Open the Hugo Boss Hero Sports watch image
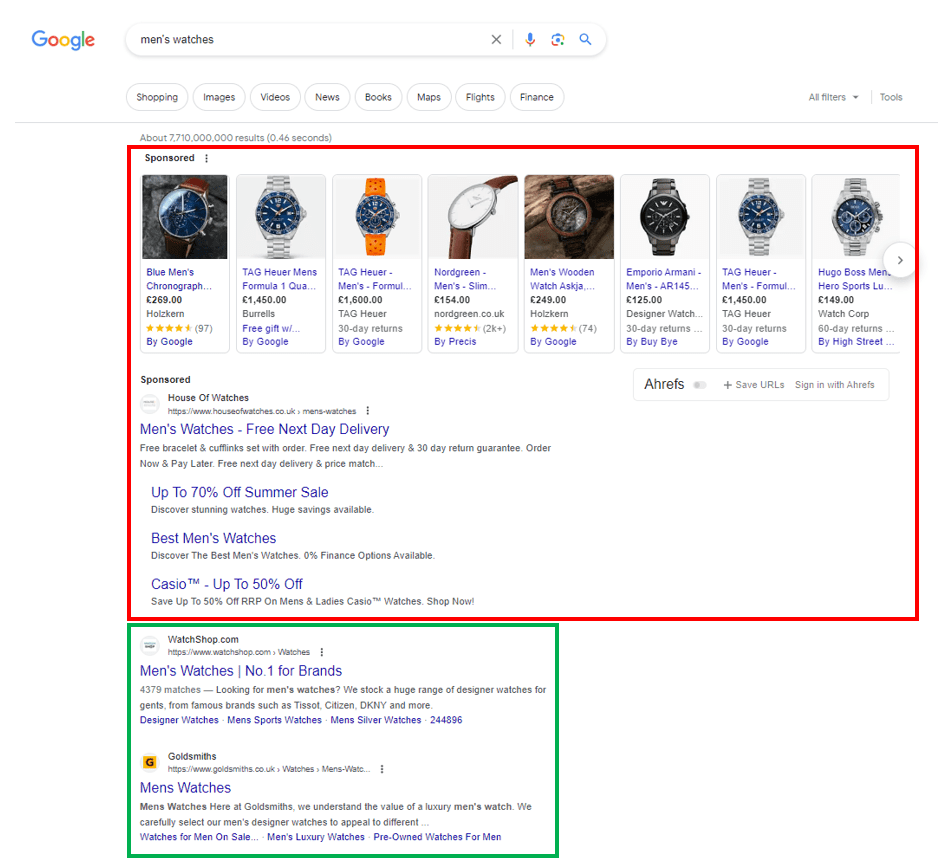Image resolution: width=952 pixels, height=867 pixels. 855,217
